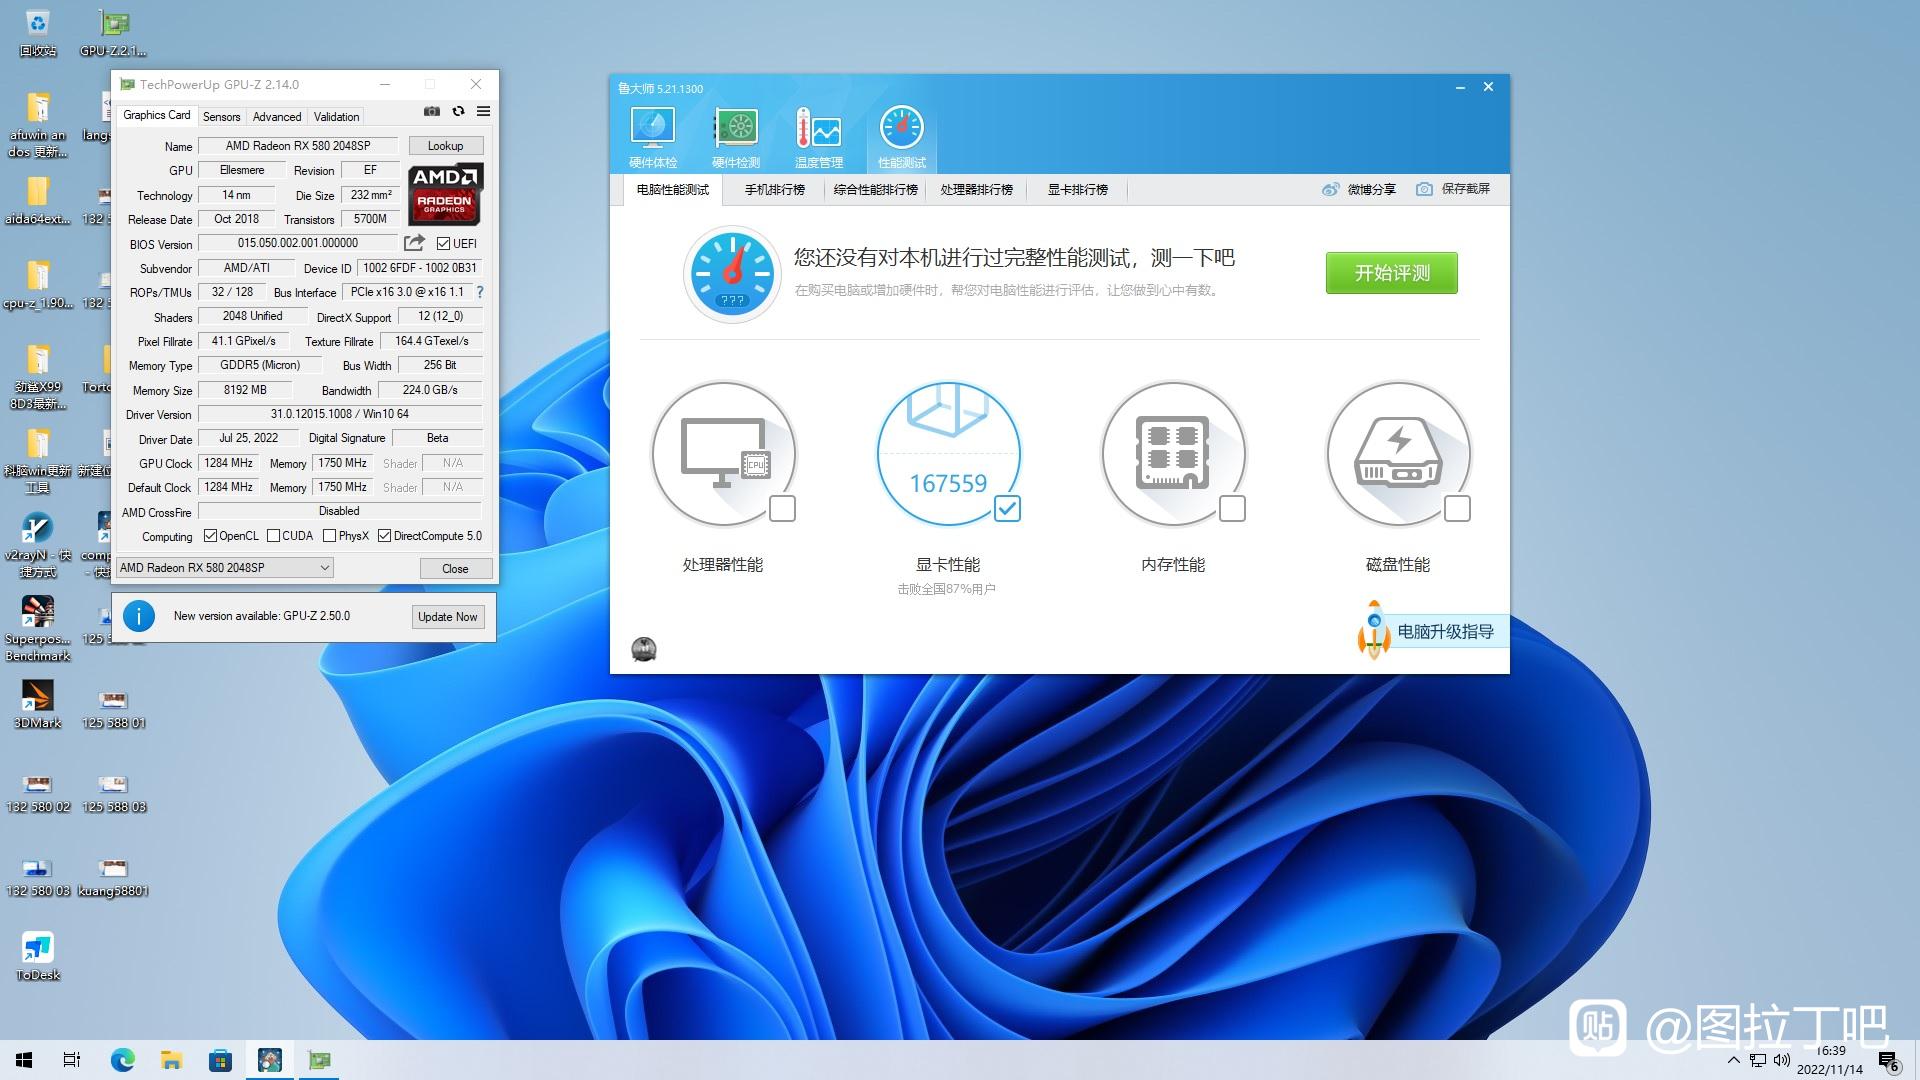Toggle the OpenCL checkbox
The height and width of the screenshot is (1080, 1920).
[210, 536]
